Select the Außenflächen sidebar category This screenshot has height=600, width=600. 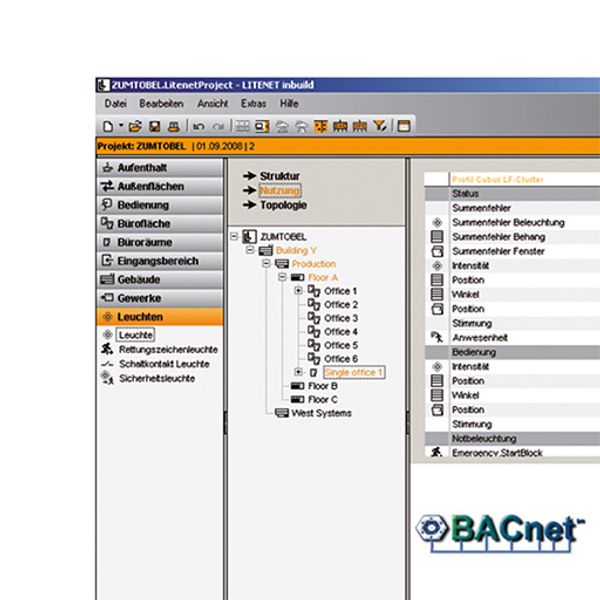click(x=160, y=186)
